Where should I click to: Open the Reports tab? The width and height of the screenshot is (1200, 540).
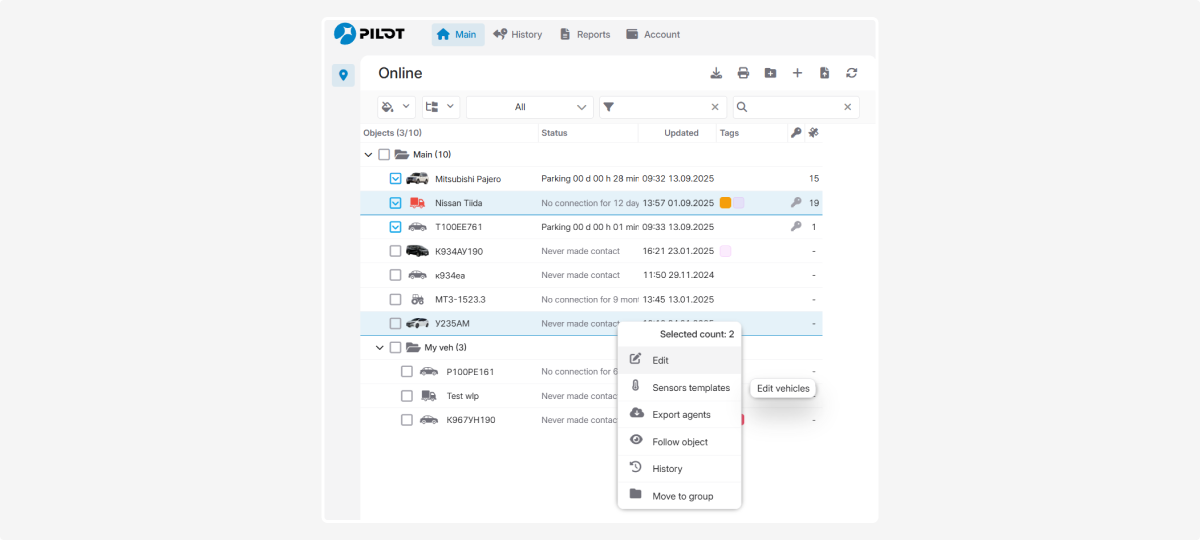pos(585,35)
